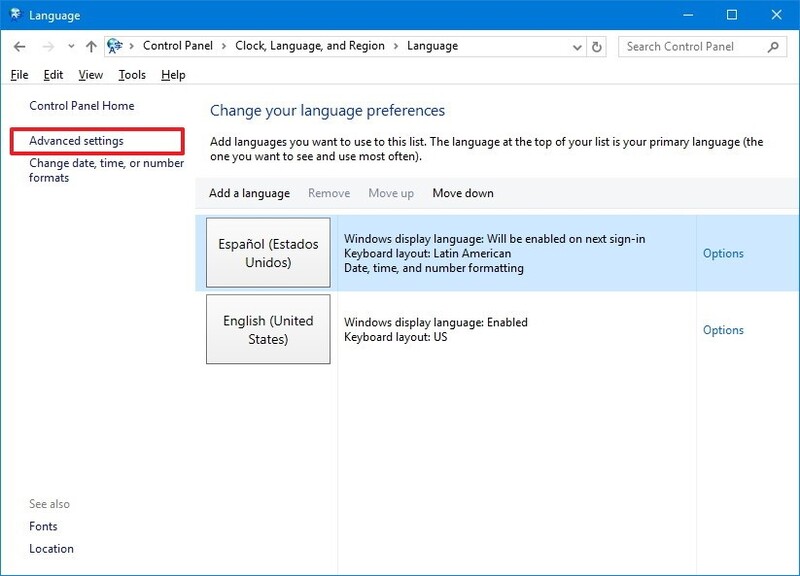Image resolution: width=800 pixels, height=576 pixels.
Task: Click the Language breadcrumb segment
Action: point(432,46)
